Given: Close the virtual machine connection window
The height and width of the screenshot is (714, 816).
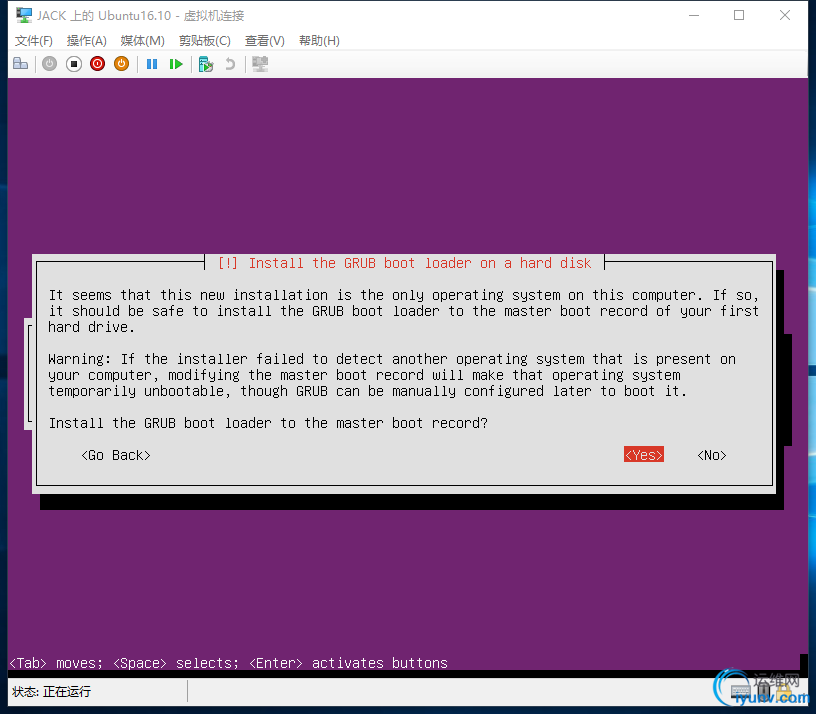Looking at the screenshot, I should coord(785,16).
